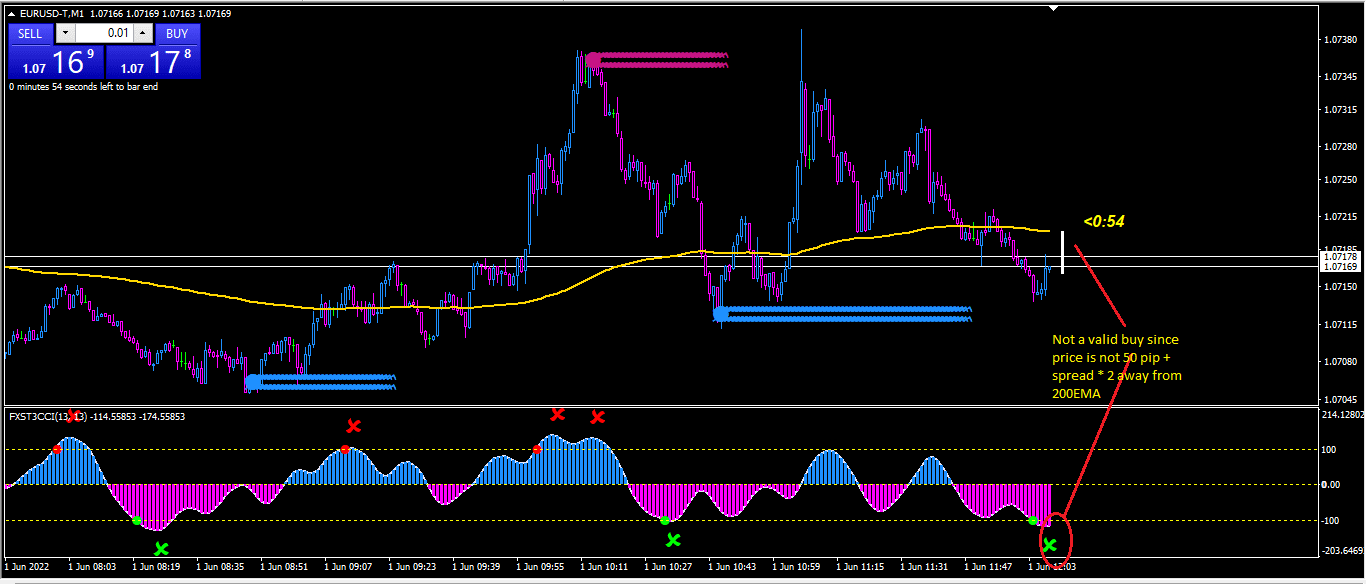Click the chart shift triangle at top edge

pyautogui.click(x=1052, y=8)
